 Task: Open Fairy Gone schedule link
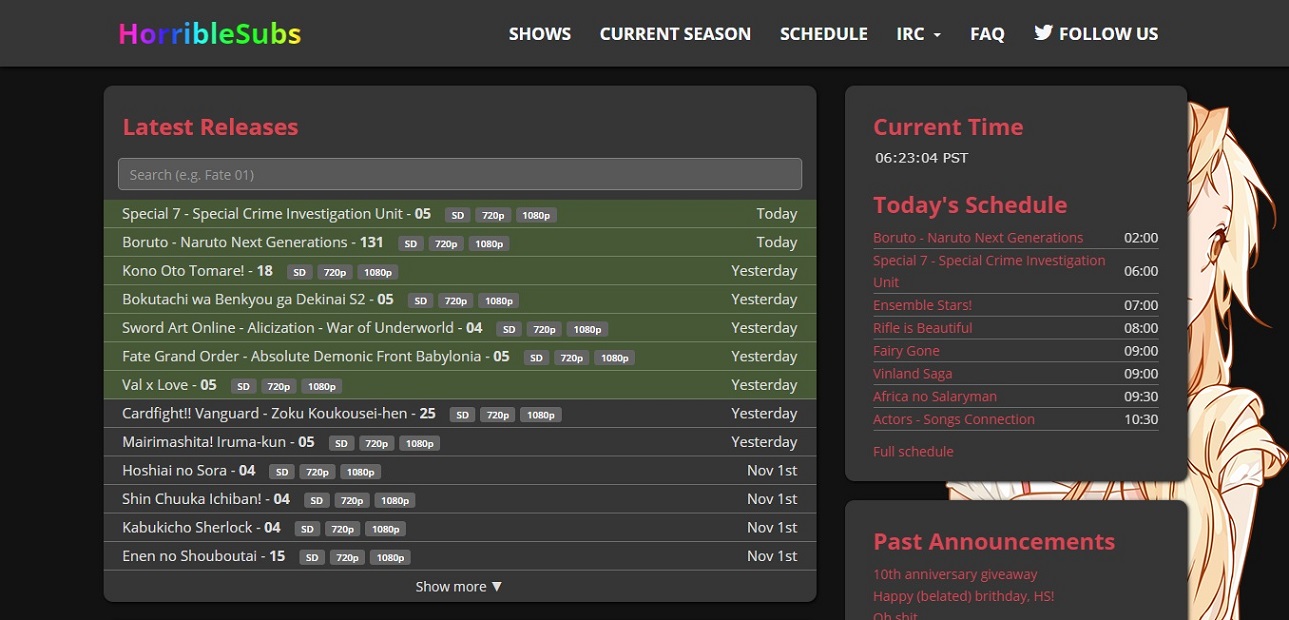[x=906, y=351]
